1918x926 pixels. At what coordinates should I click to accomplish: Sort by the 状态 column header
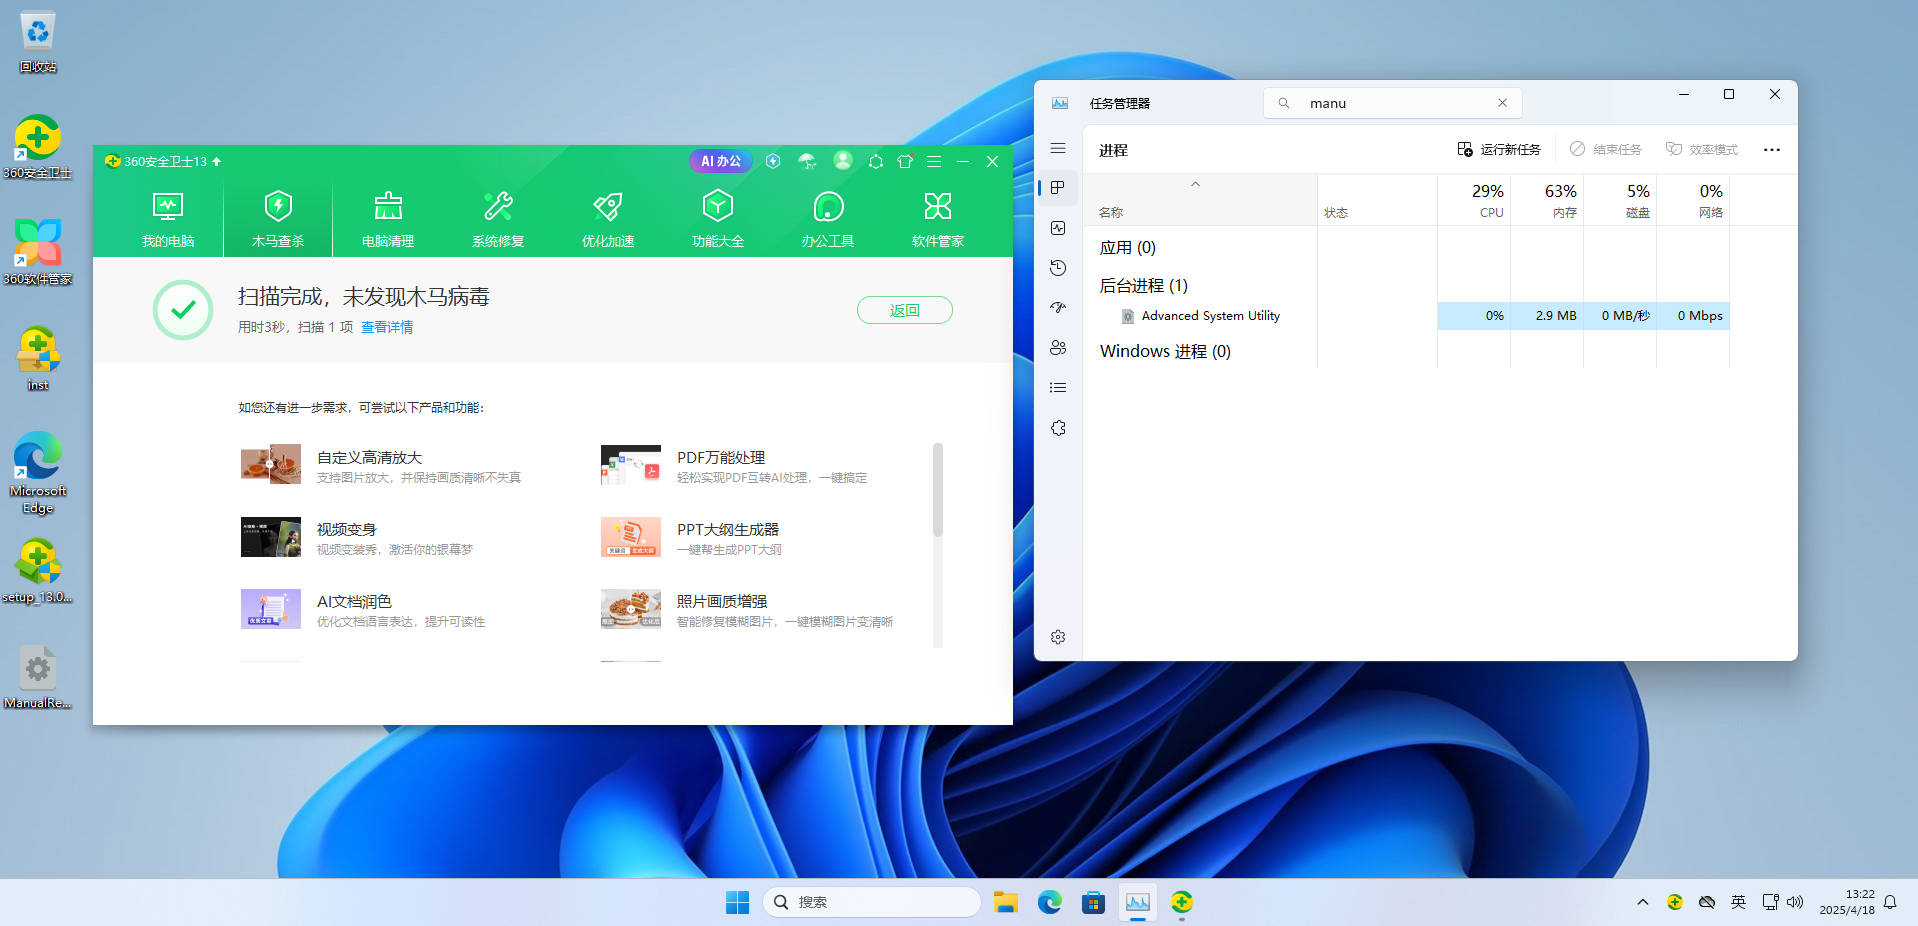click(x=1377, y=200)
